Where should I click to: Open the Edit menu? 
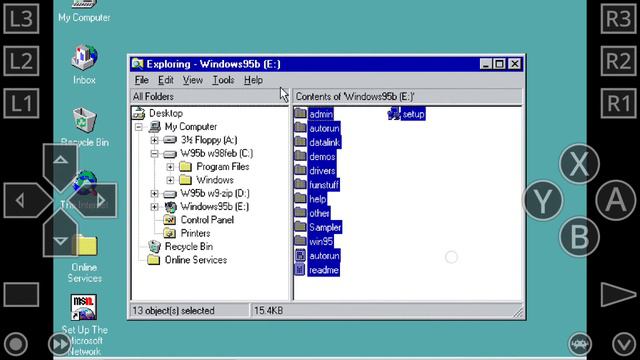tap(166, 80)
